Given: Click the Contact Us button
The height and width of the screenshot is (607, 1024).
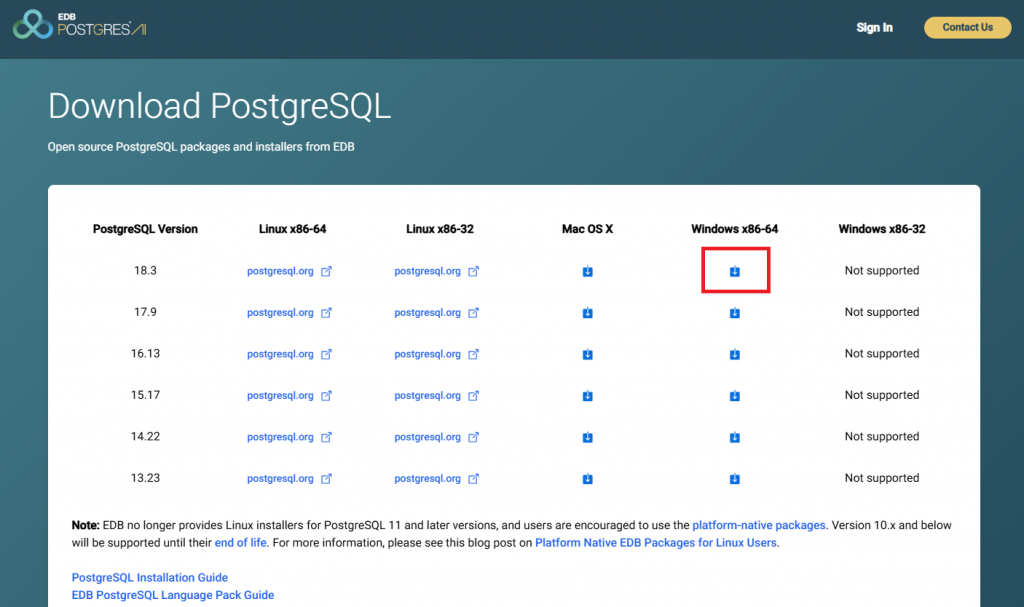Looking at the screenshot, I should [x=967, y=27].
